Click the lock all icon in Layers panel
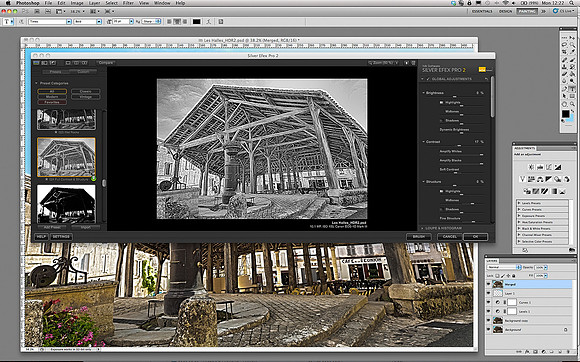The image size is (580, 362). pos(513,276)
